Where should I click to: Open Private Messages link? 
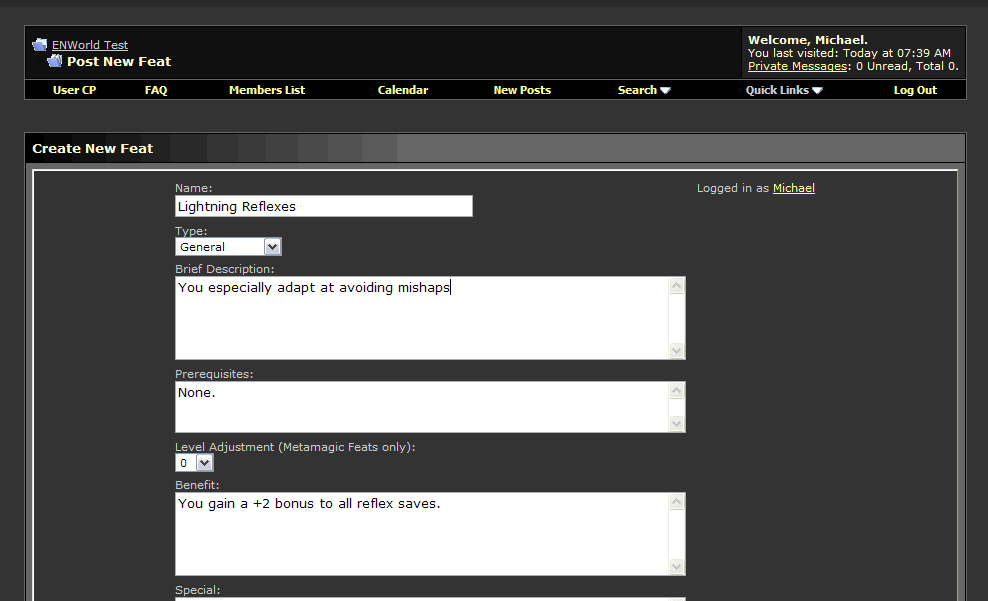click(x=797, y=66)
